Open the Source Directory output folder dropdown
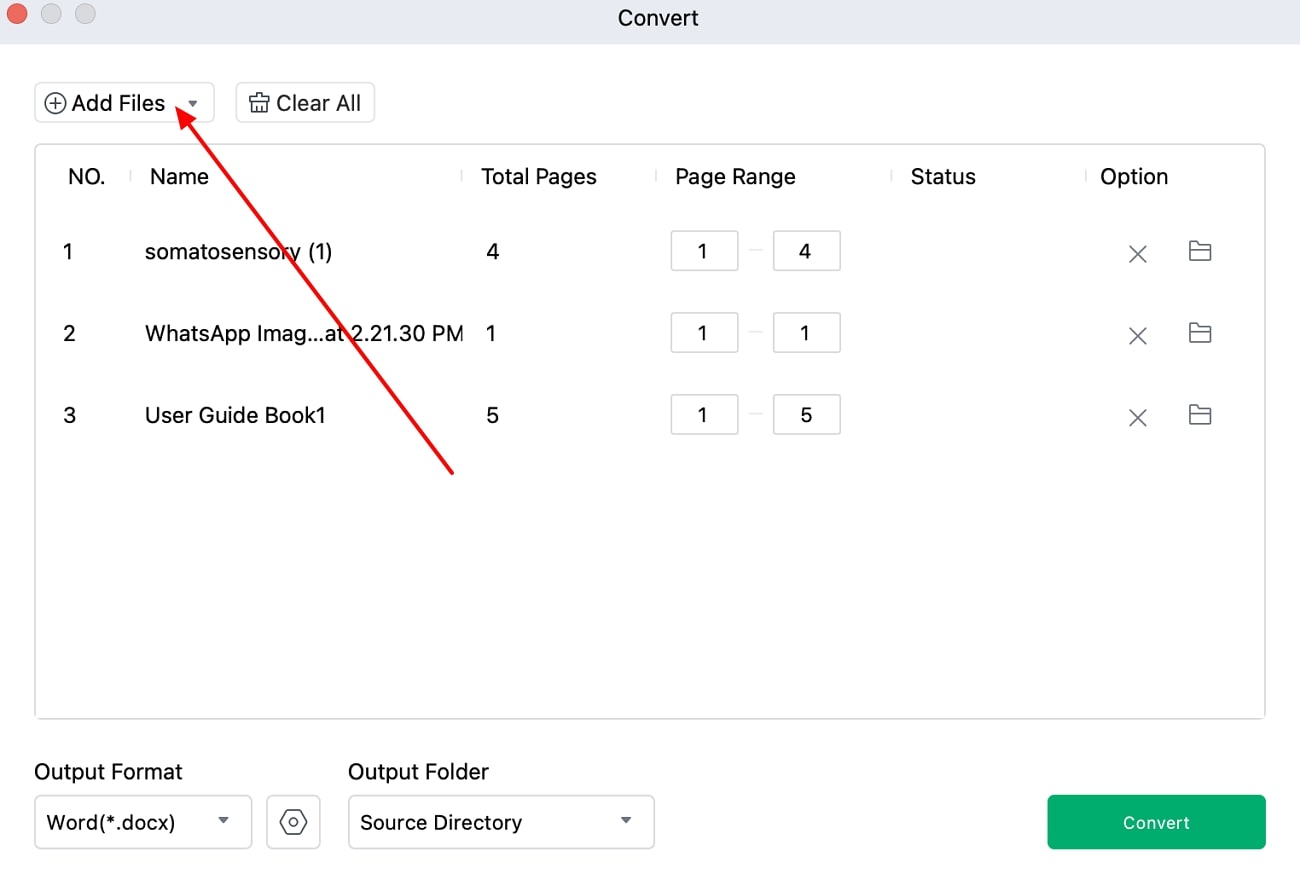1300x880 pixels. [501, 822]
